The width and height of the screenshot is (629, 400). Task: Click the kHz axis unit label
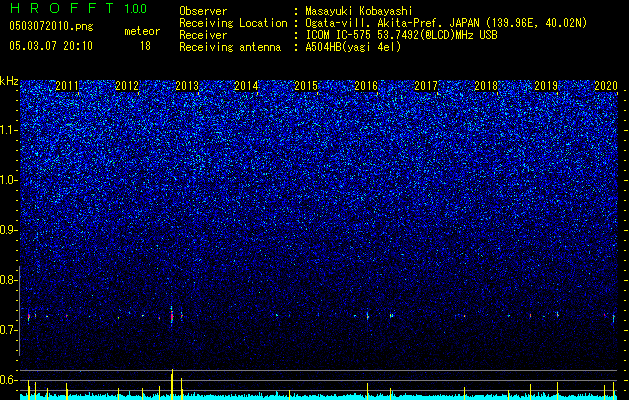click(x=9, y=81)
